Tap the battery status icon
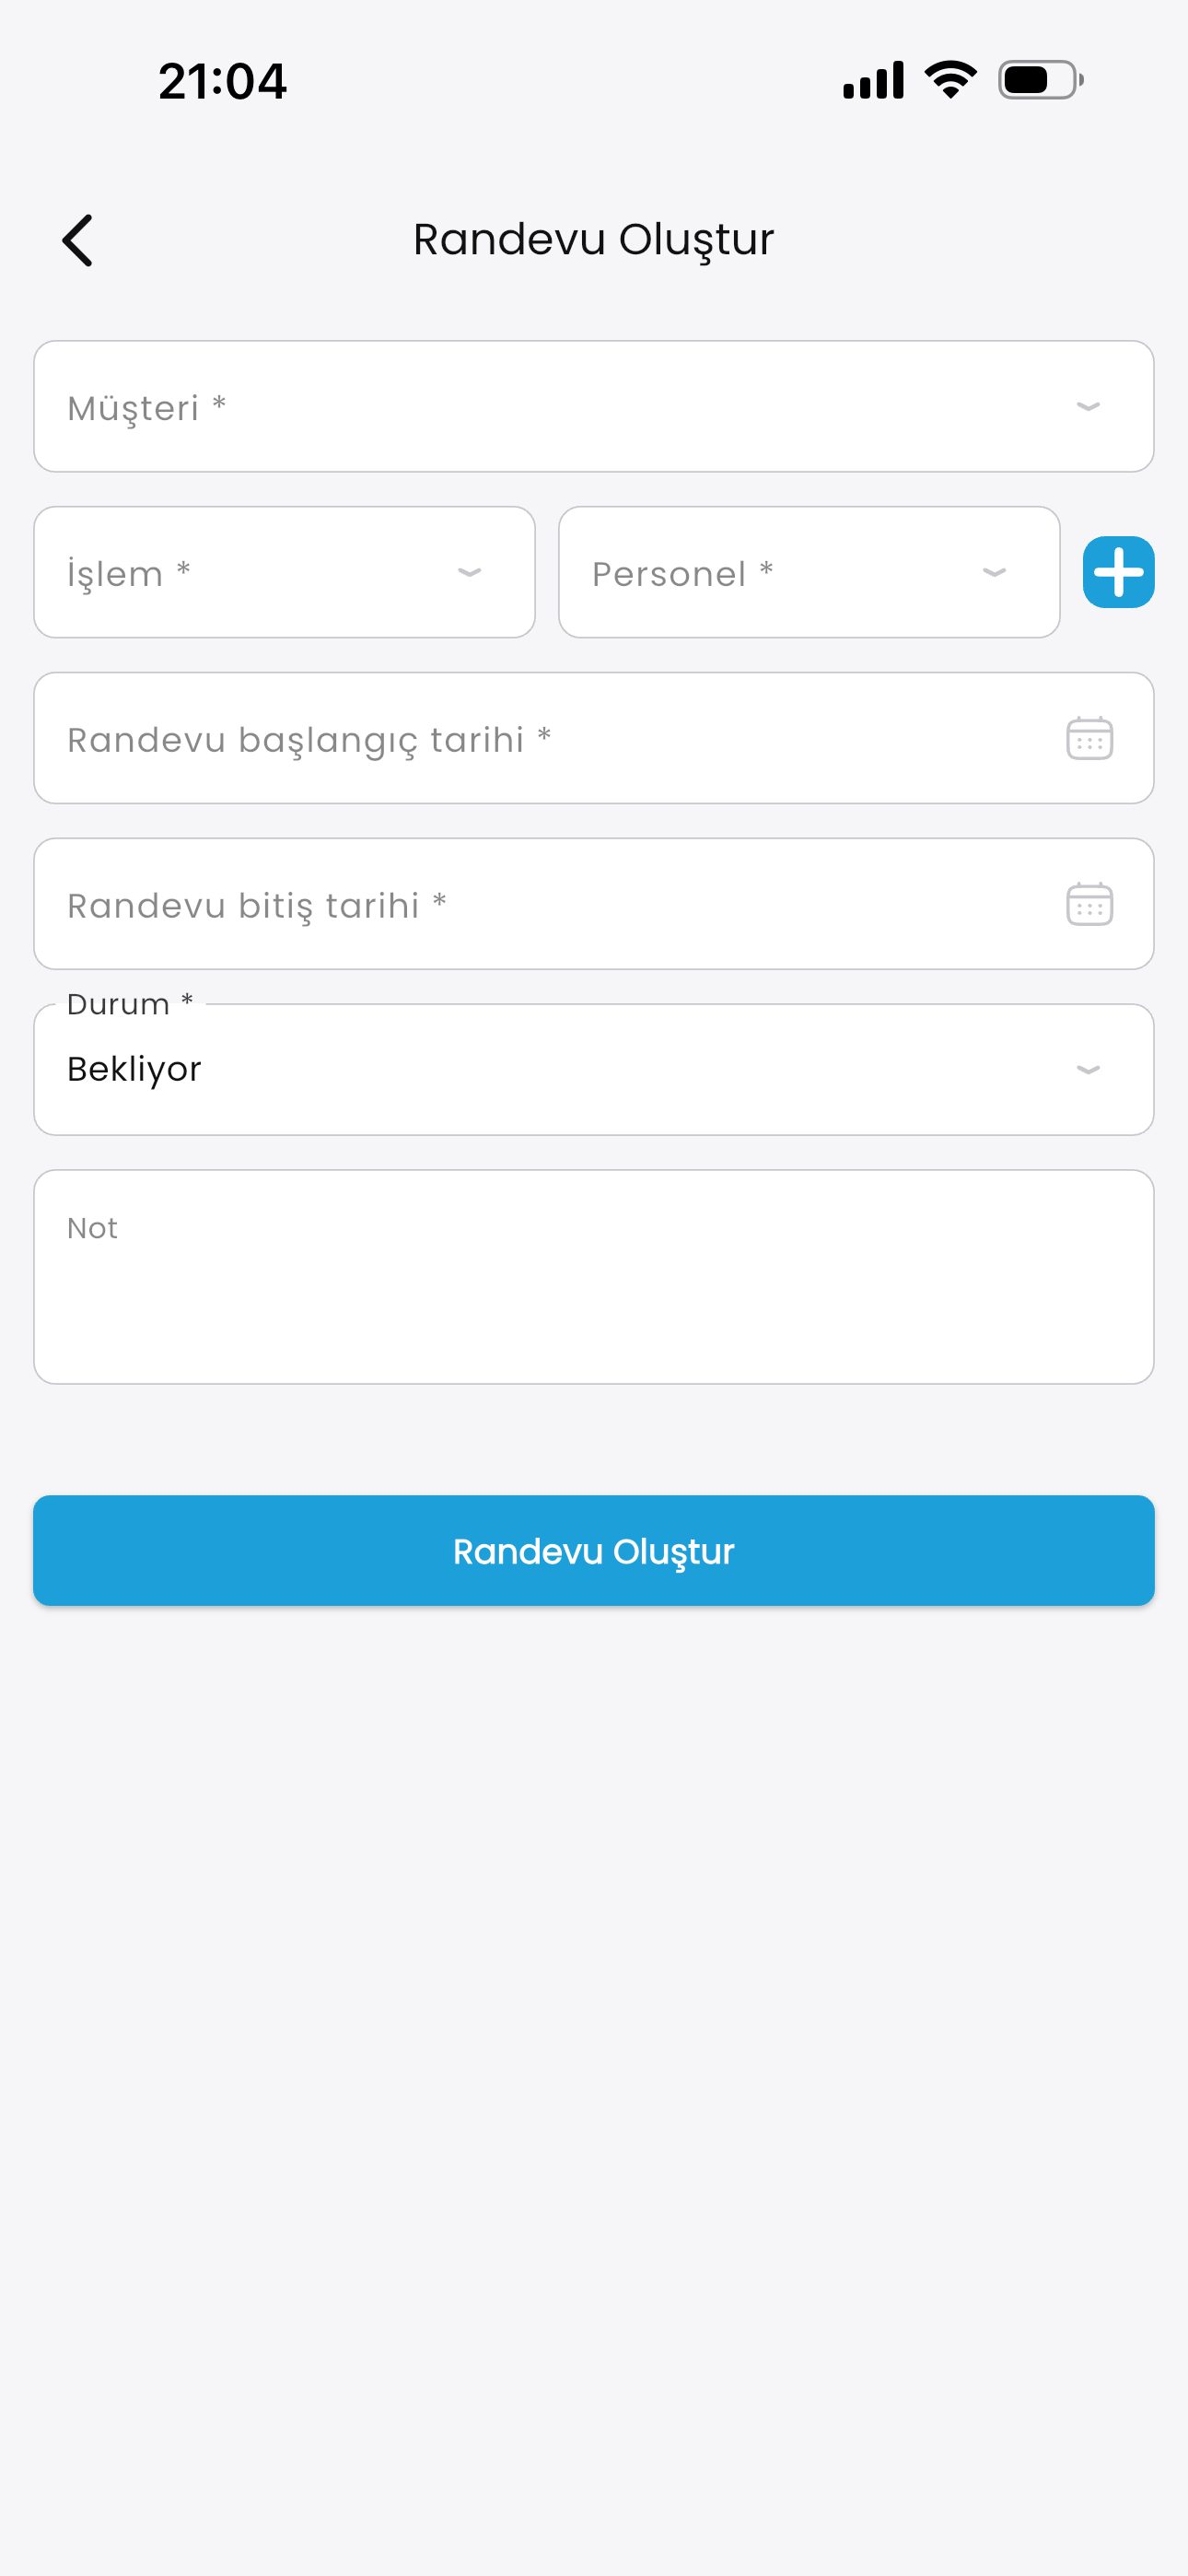The width and height of the screenshot is (1188, 2576). [x=1040, y=80]
